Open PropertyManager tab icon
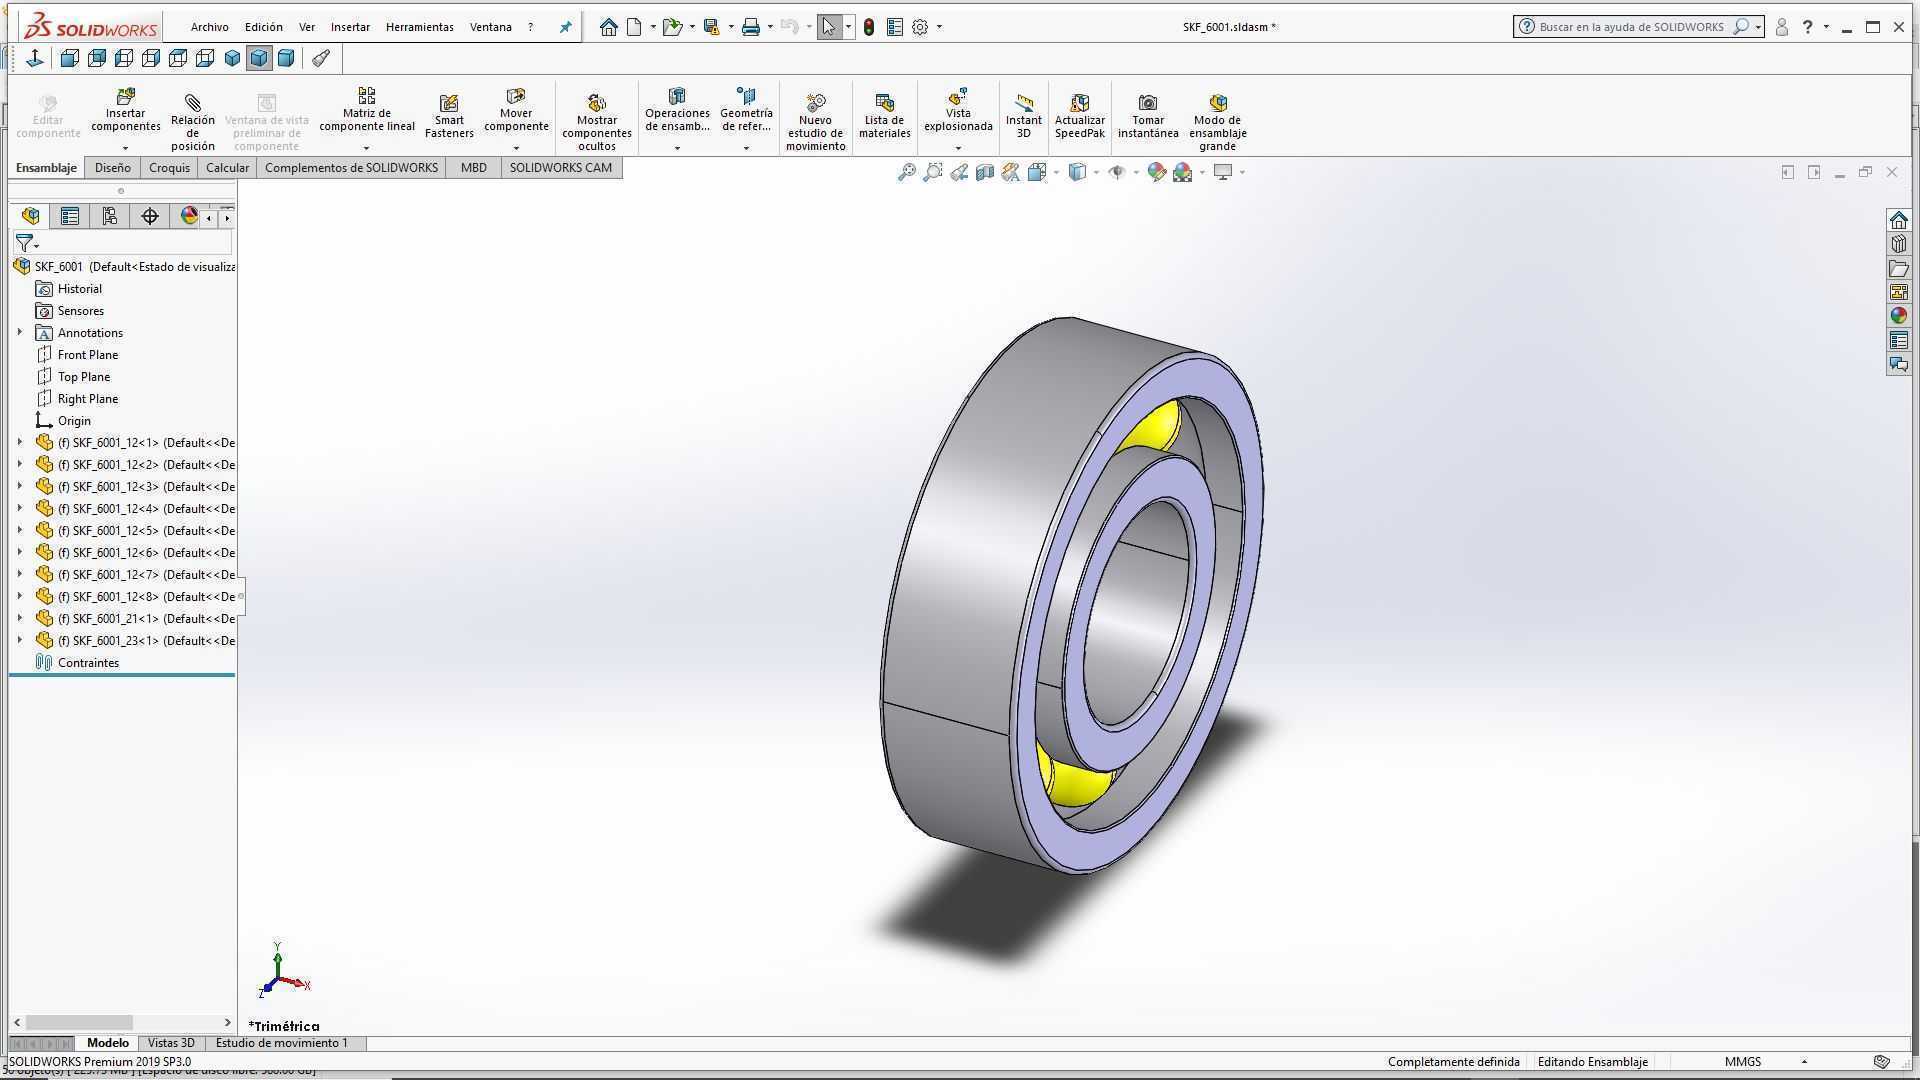Viewport: 1920px width, 1080px height. coord(70,216)
